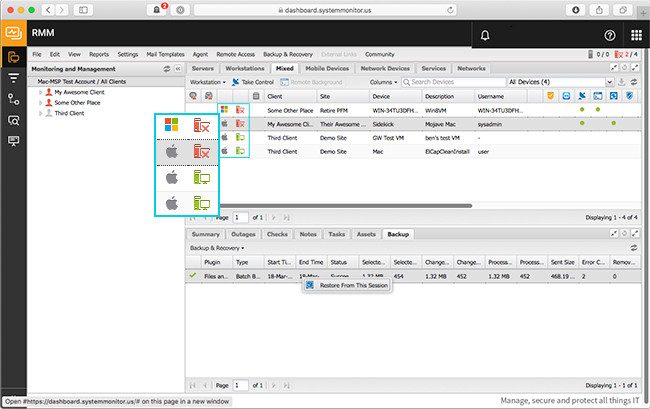Open the help question mark icon
Screen dimensions: 650x409
coord(609,36)
